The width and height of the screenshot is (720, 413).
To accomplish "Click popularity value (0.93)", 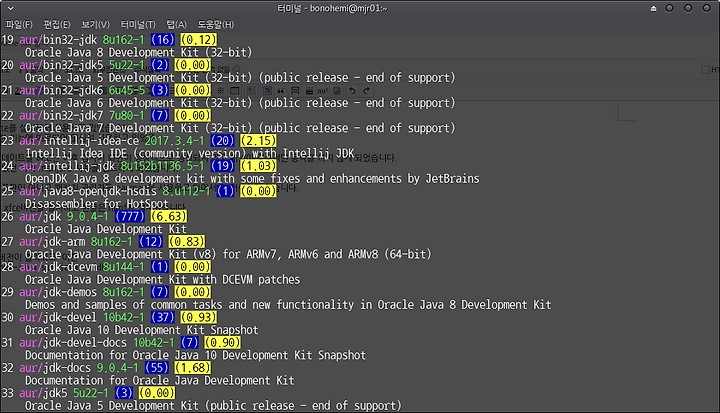I will [198, 318].
